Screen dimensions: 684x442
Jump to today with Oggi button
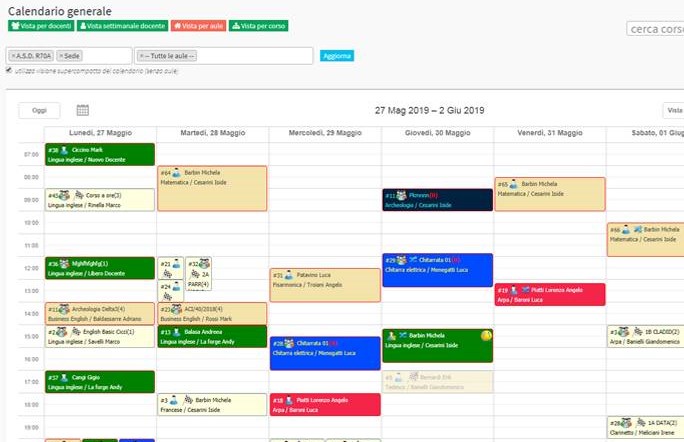click(x=39, y=111)
